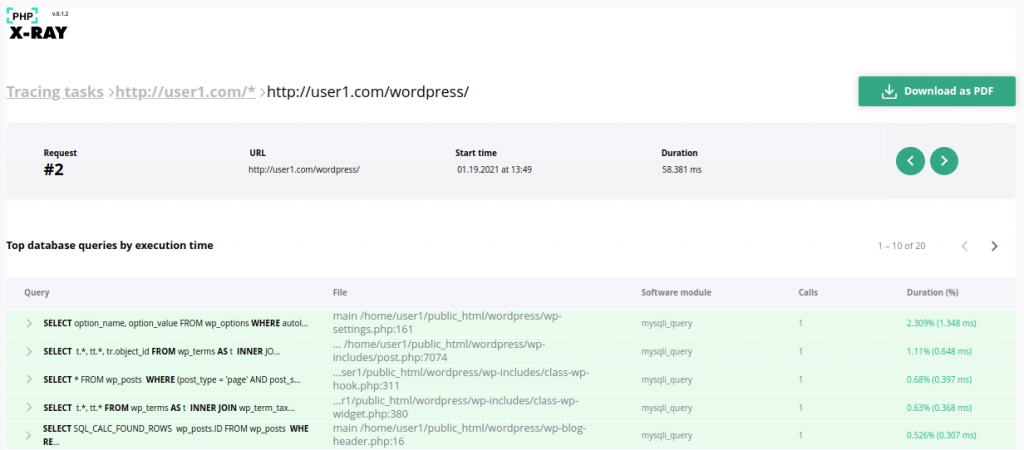Click the 2.309% (1.348 ms) duration value
Image resolution: width=1024 pixels, height=450 pixels.
coord(942,323)
